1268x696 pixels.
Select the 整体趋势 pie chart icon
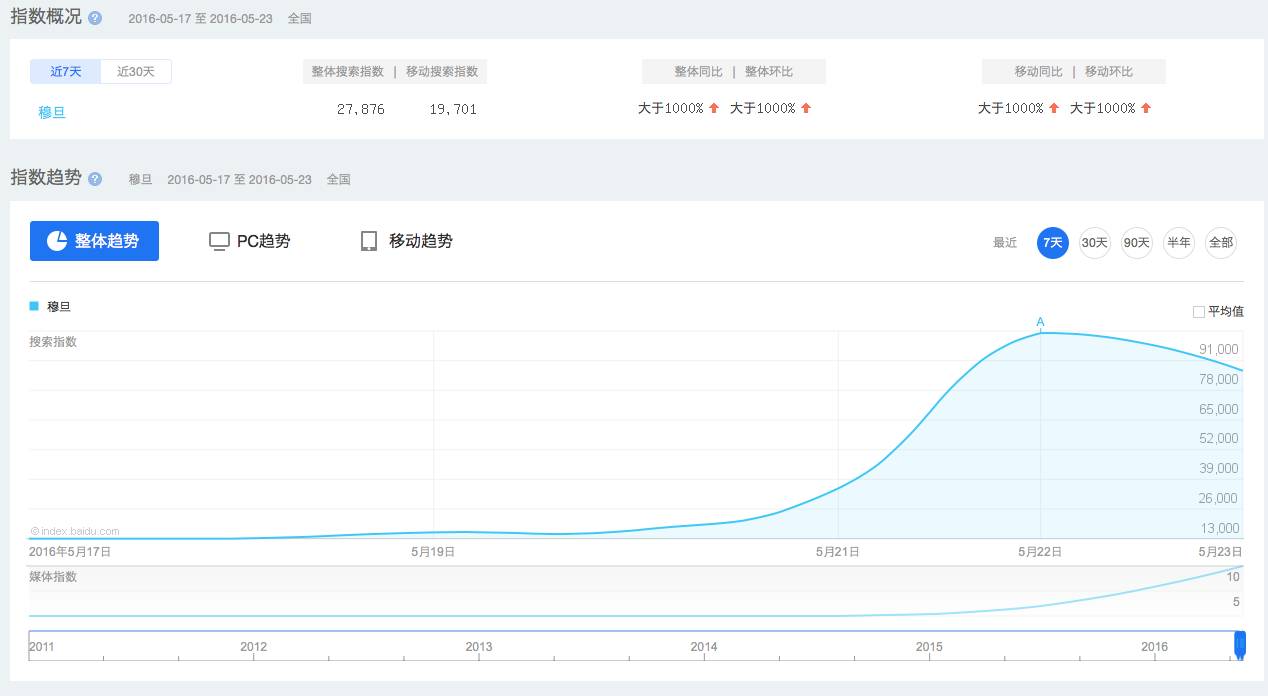[60, 240]
